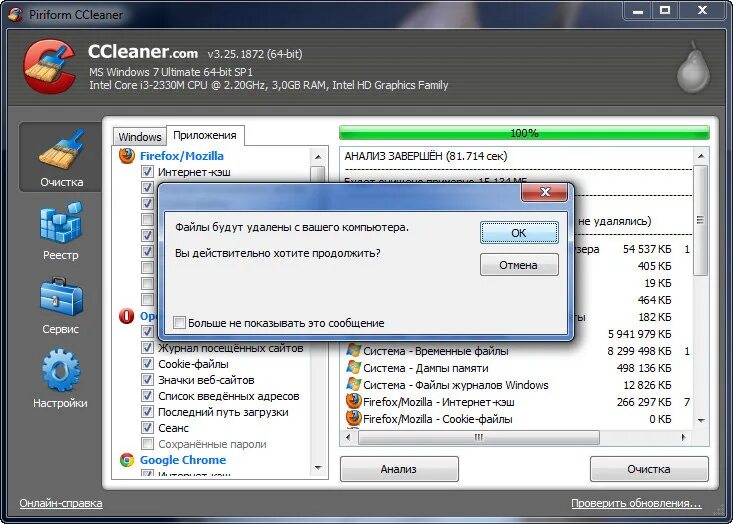This screenshot has height=524, width=733.
Task: Maximize the CCleaner window
Action: (x=665, y=11)
